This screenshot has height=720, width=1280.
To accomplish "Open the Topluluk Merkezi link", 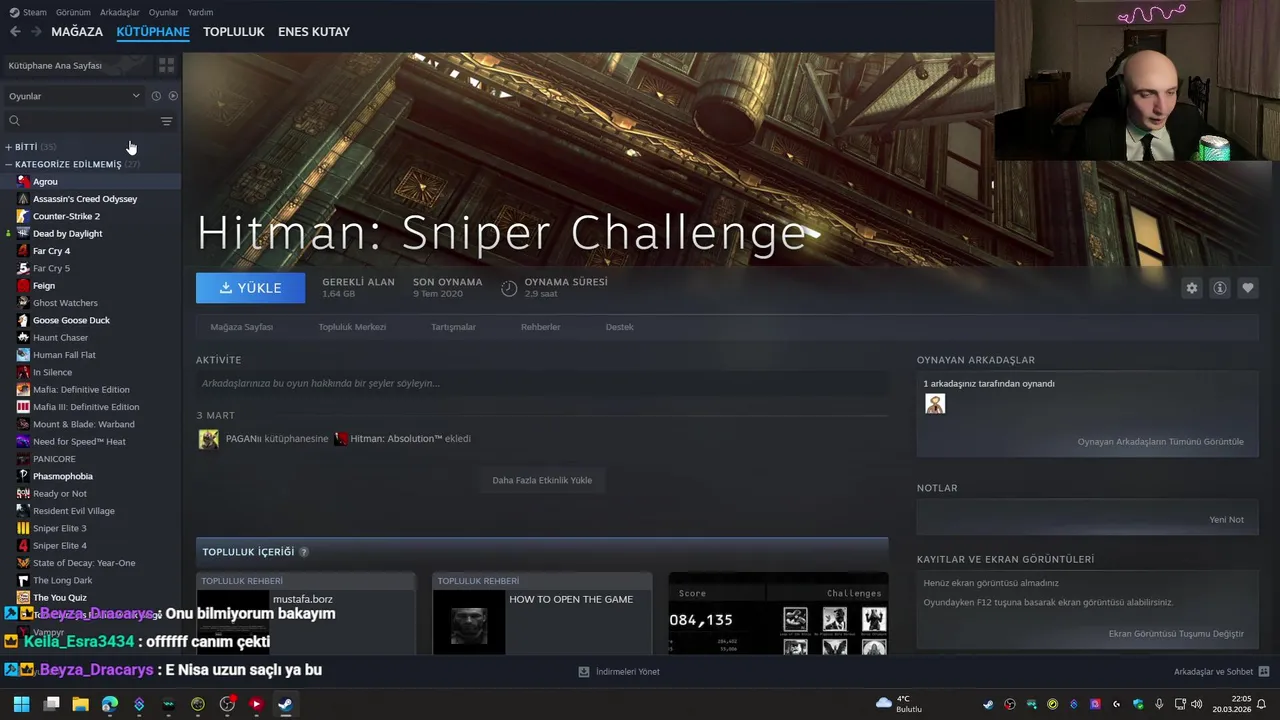I will 352,327.
